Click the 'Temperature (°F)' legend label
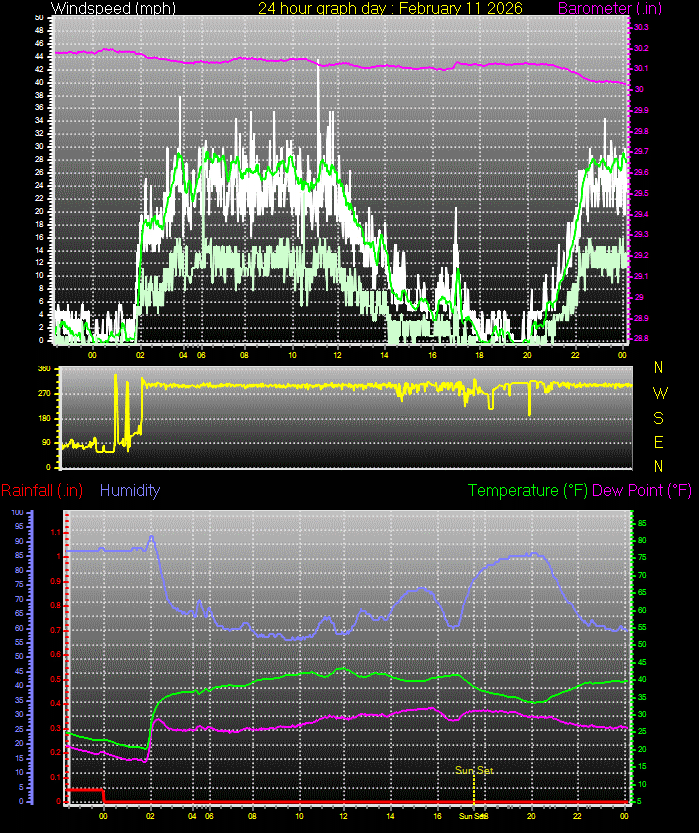 point(527,490)
